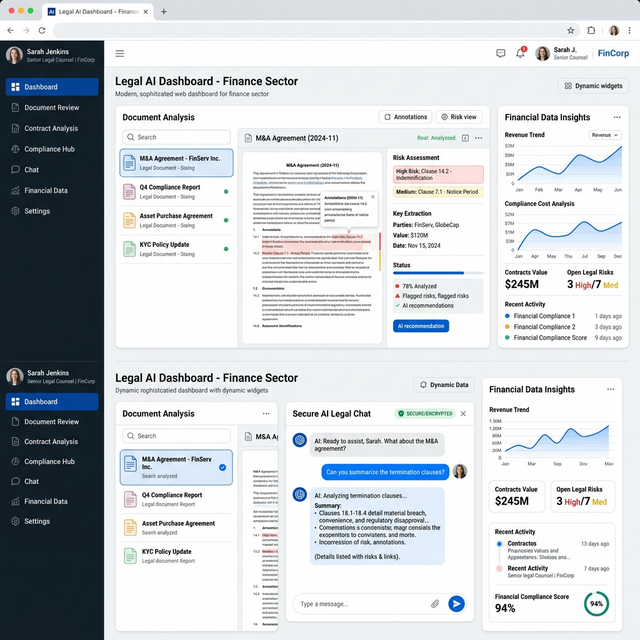This screenshot has height=640, width=640.
Task: Click the Financial Data chart icon, upper sidebar
Action: [16, 190]
